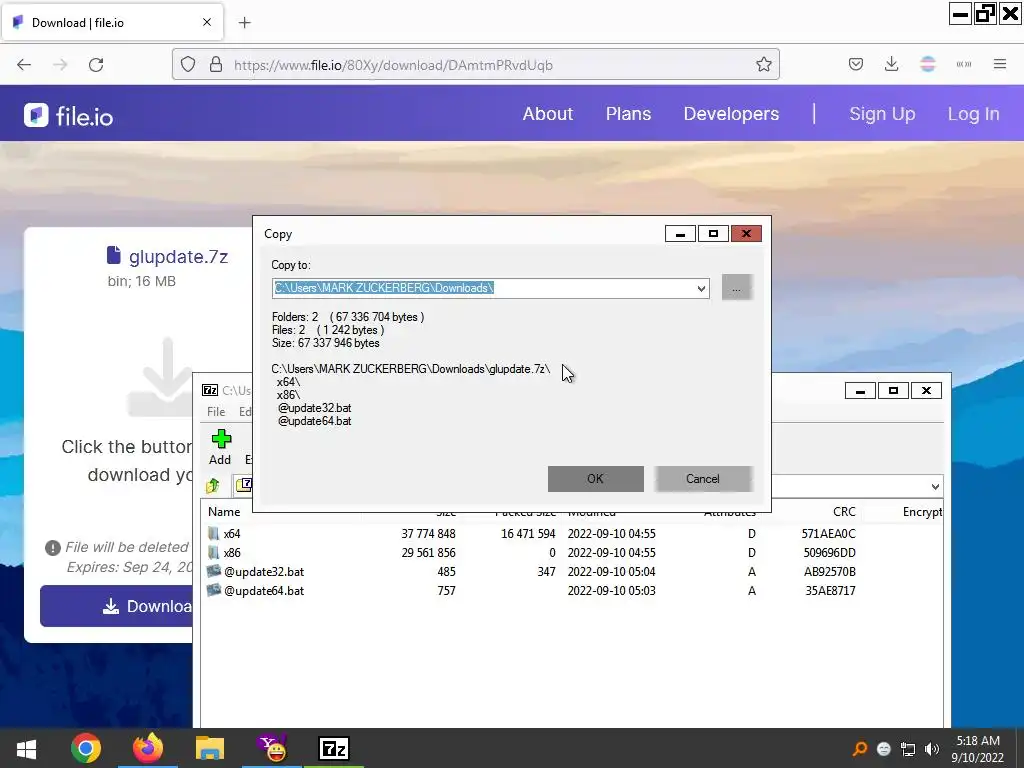Click the file.io logo
The width and height of the screenshot is (1024, 768).
tap(69, 116)
